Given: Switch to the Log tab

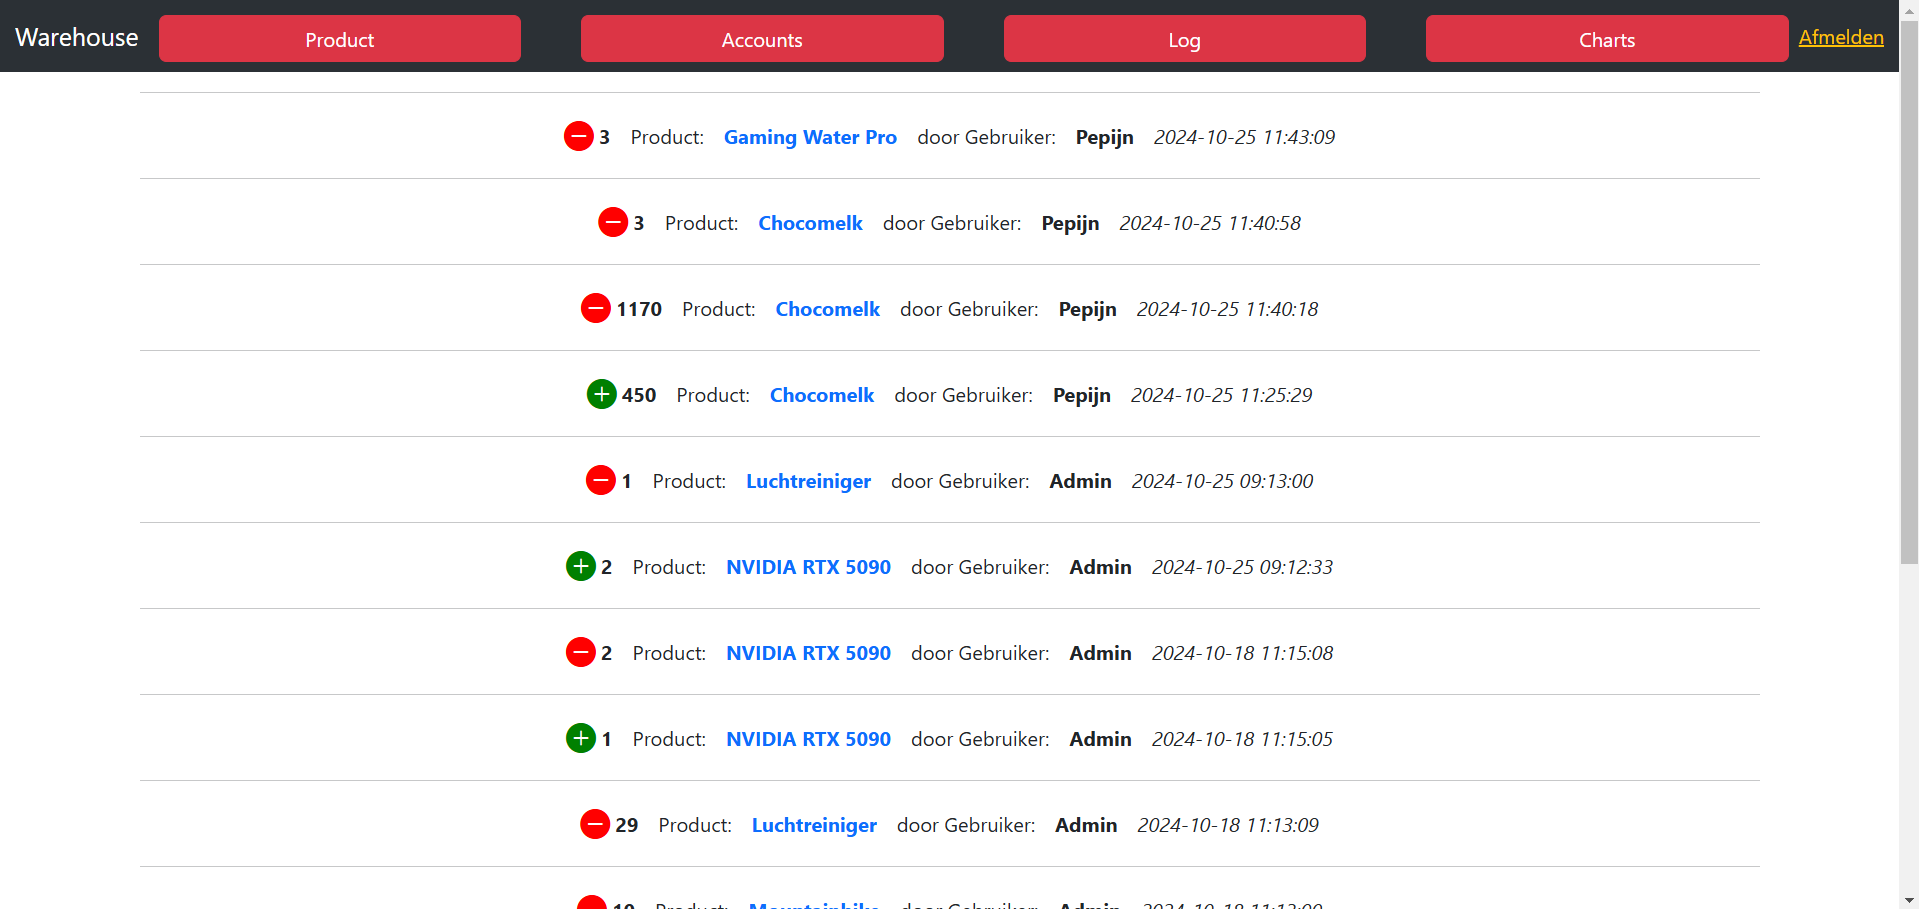Looking at the screenshot, I should [x=1184, y=39].
